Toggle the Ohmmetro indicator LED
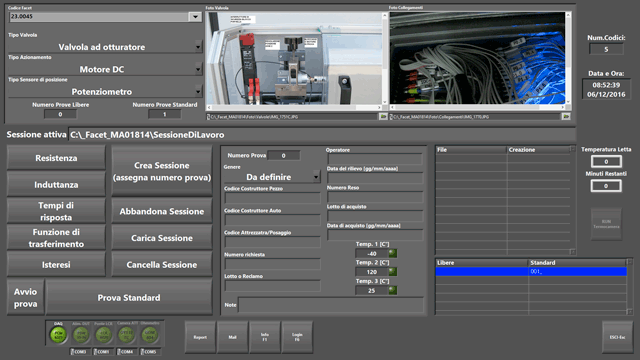The height and width of the screenshot is (360, 640). 150,335
